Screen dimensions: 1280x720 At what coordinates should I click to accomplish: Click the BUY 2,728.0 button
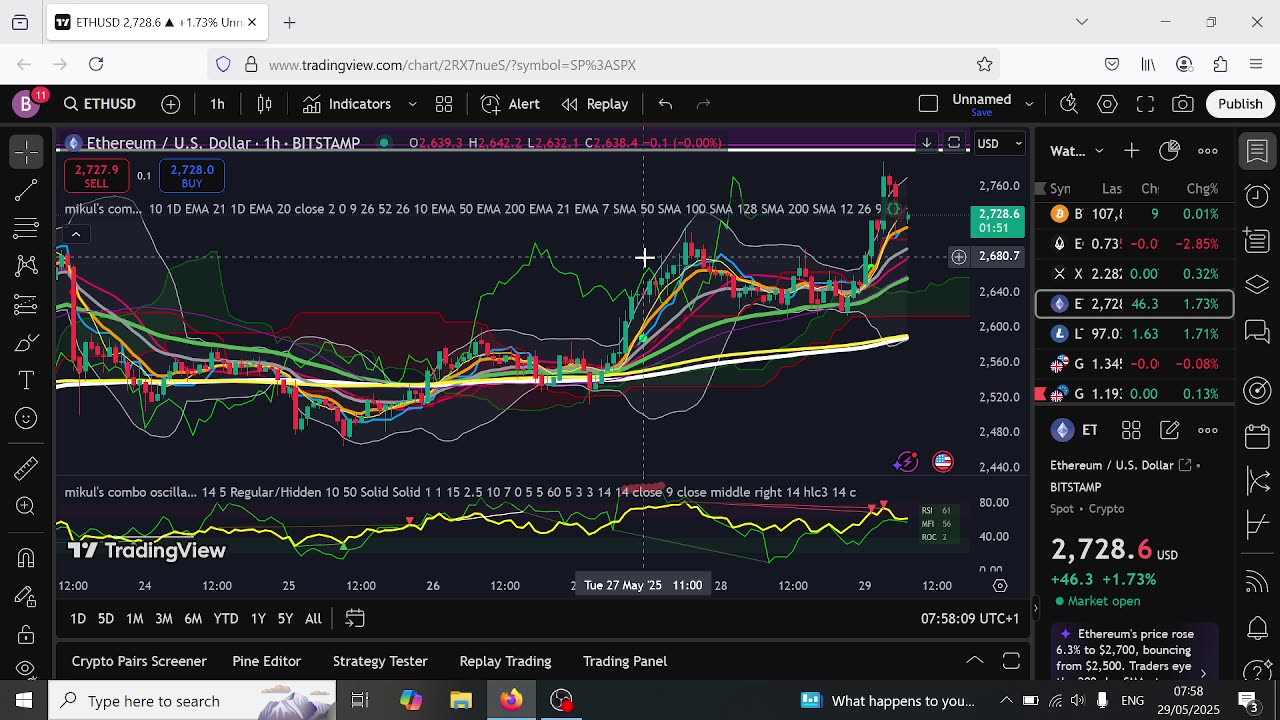pos(192,177)
